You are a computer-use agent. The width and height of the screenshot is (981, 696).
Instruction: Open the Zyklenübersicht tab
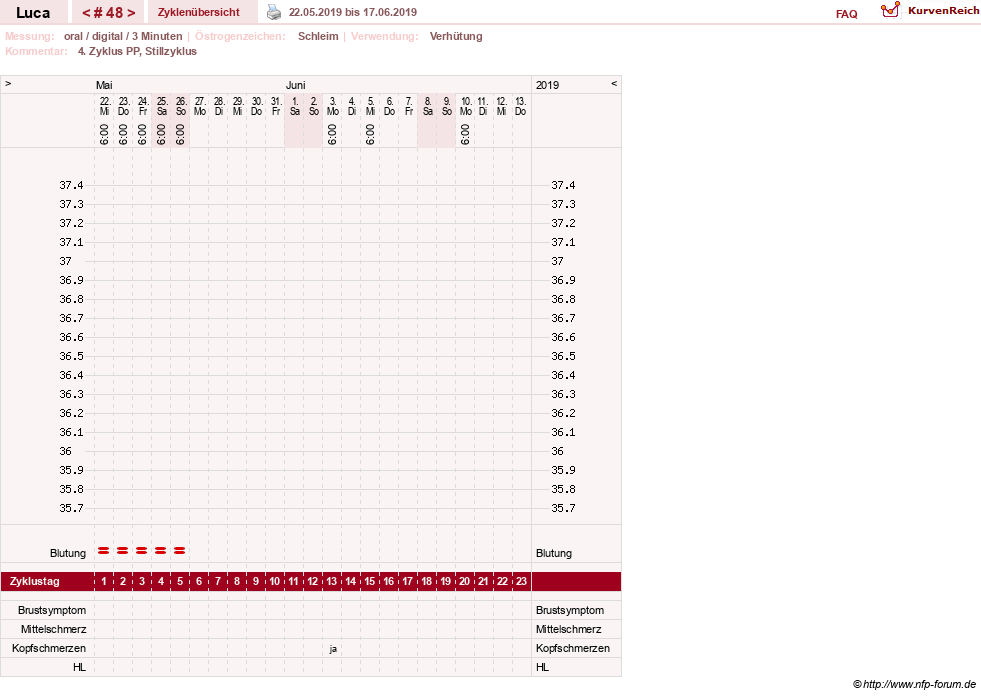(198, 12)
